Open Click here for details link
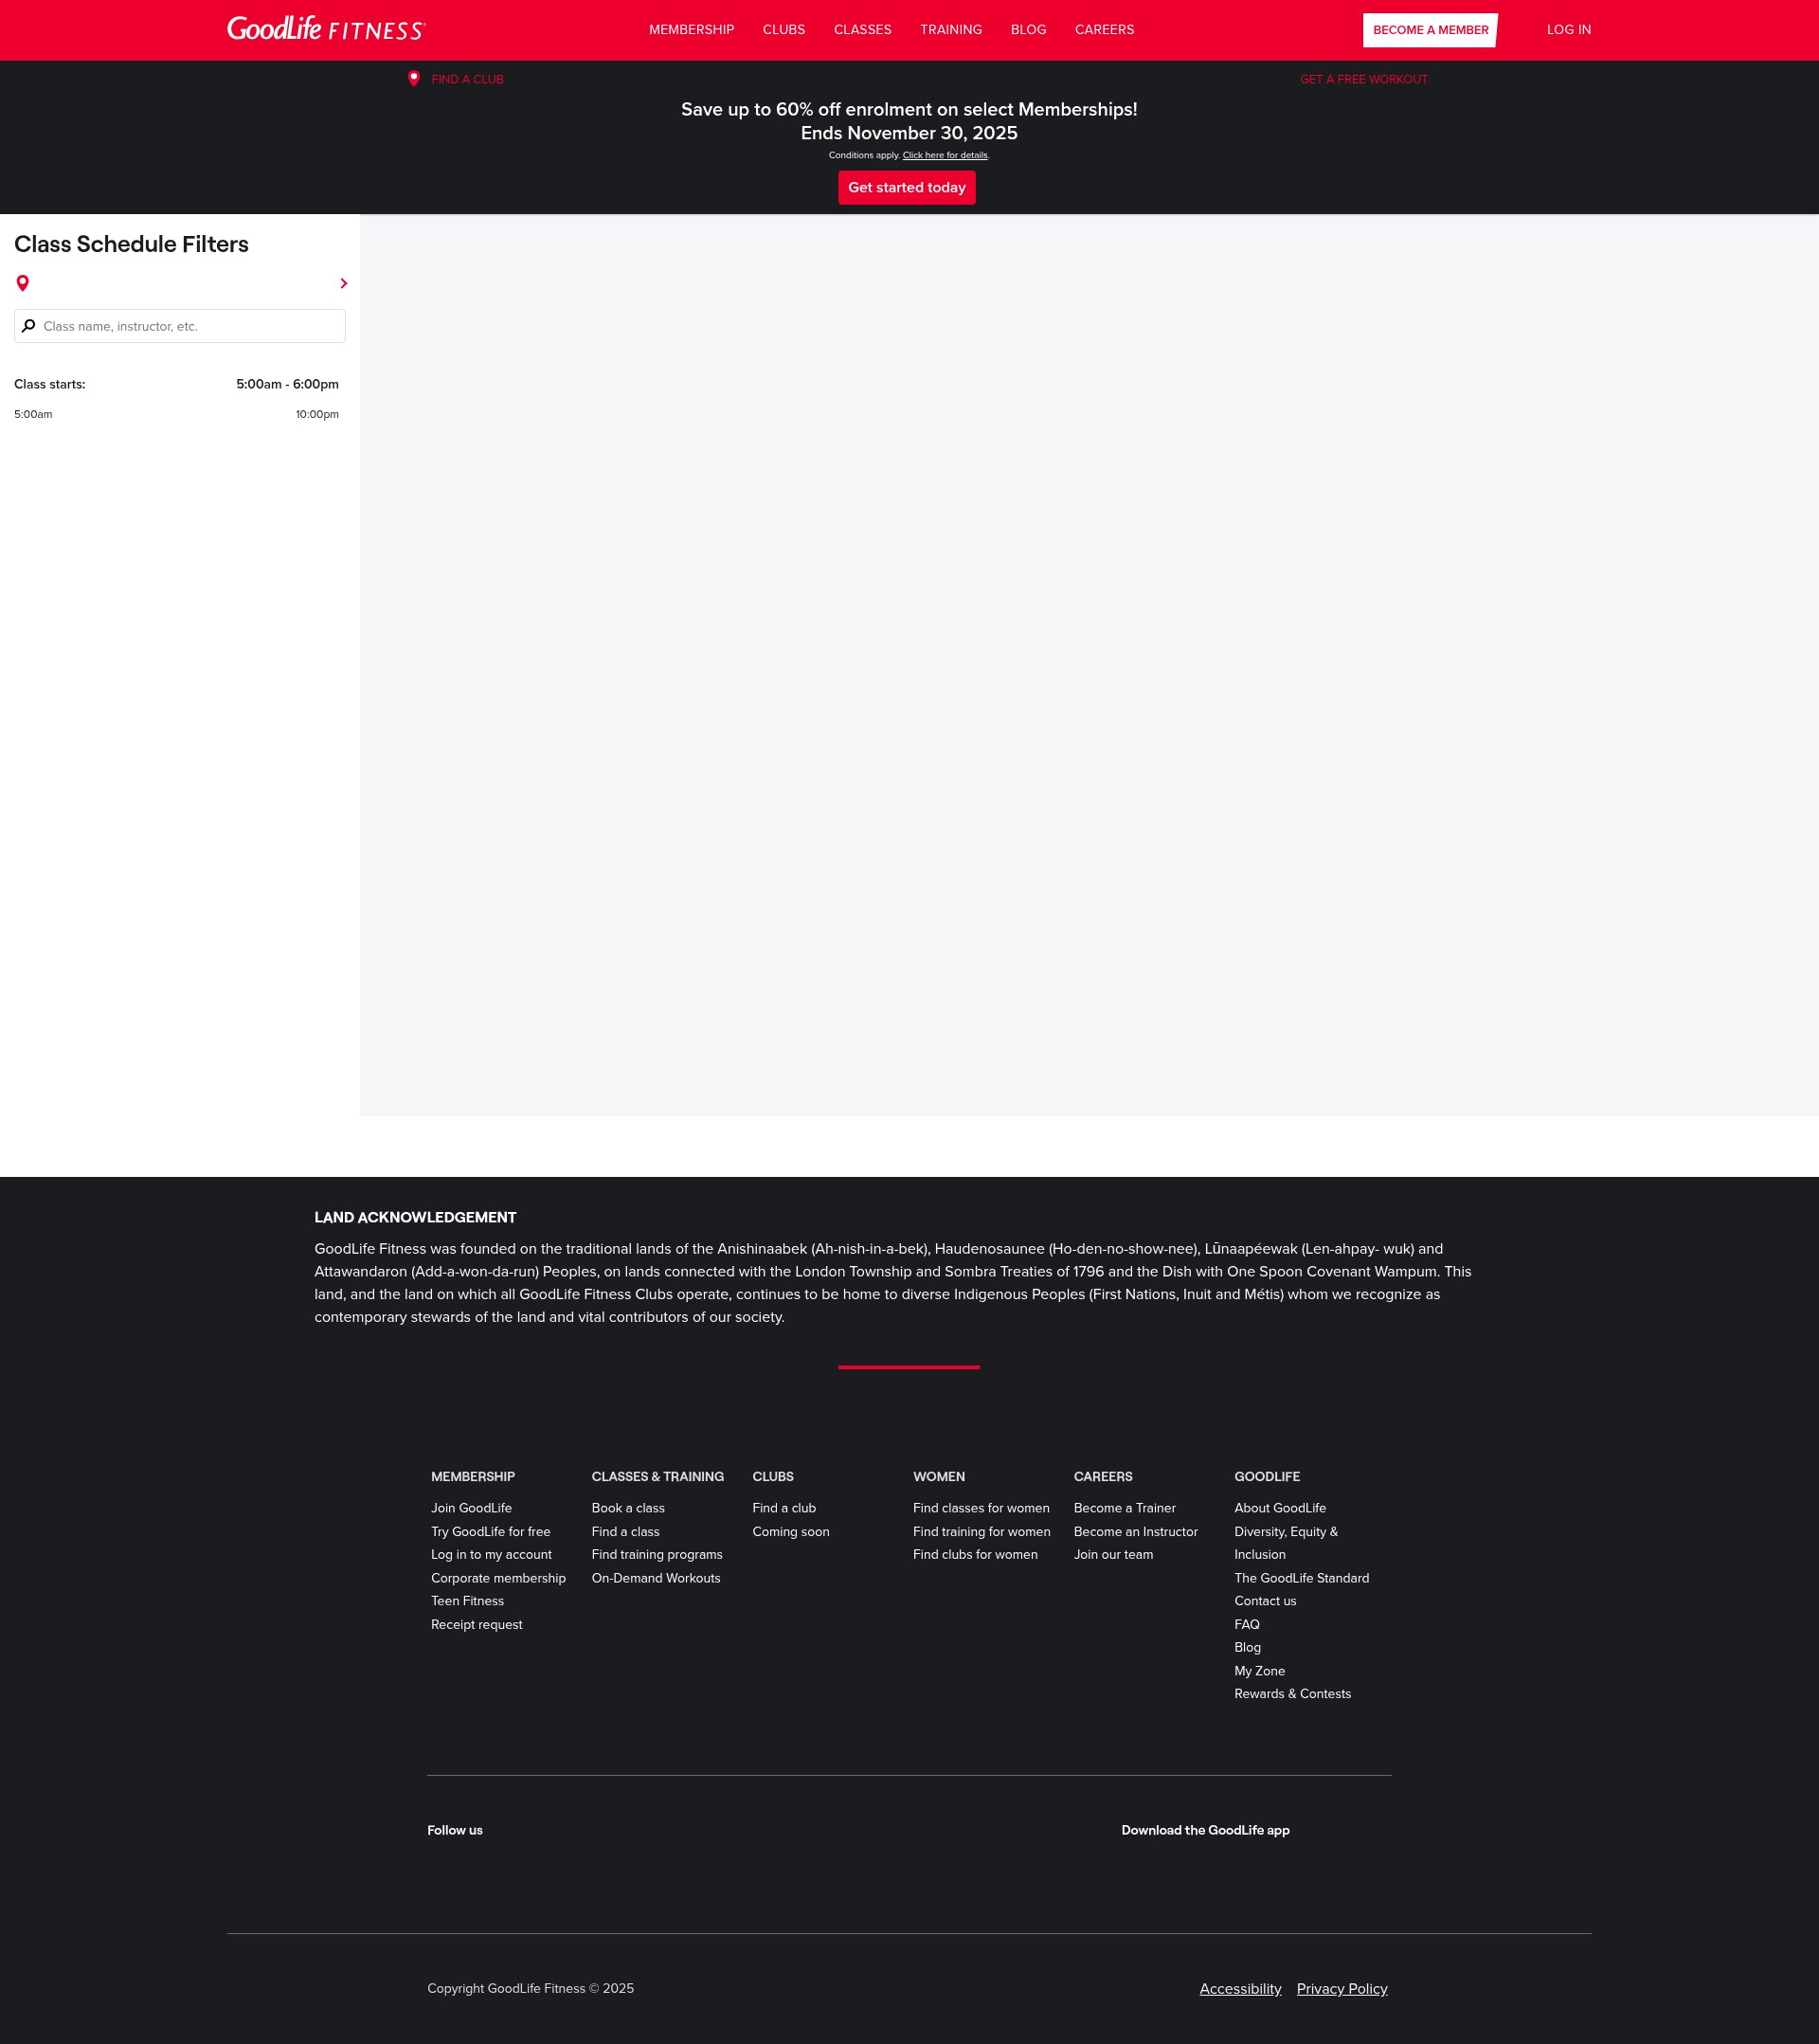Screen dimensions: 1819x2044 click(x=944, y=155)
